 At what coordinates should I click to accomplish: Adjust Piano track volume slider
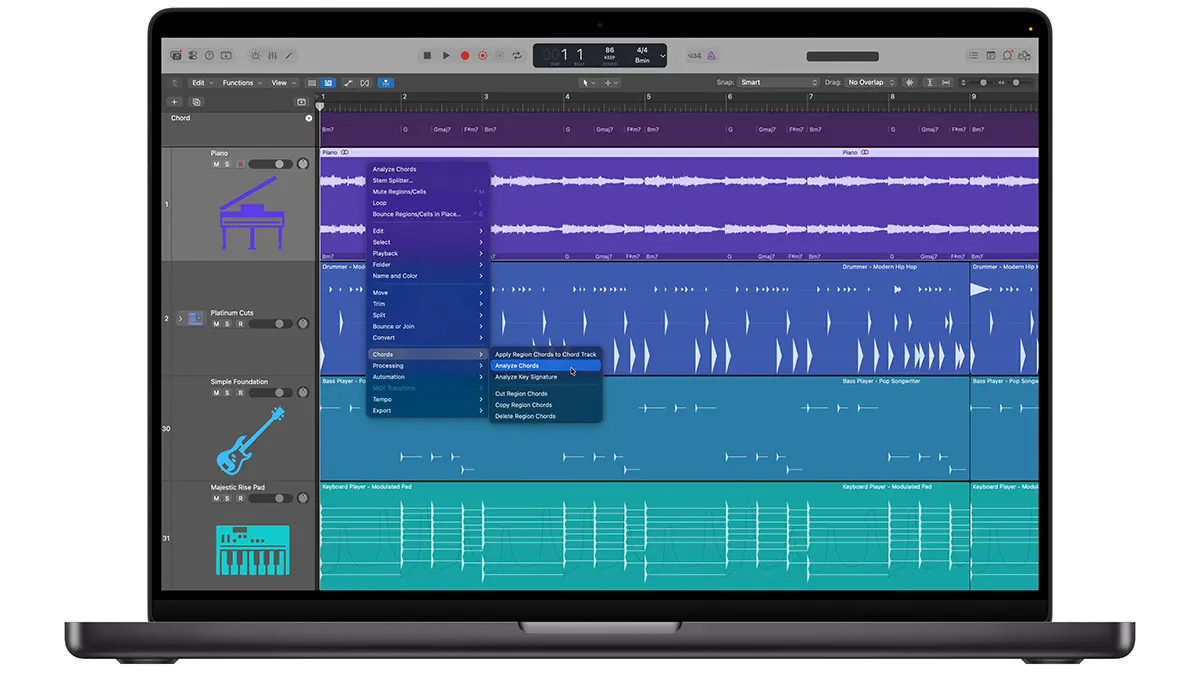(271, 164)
